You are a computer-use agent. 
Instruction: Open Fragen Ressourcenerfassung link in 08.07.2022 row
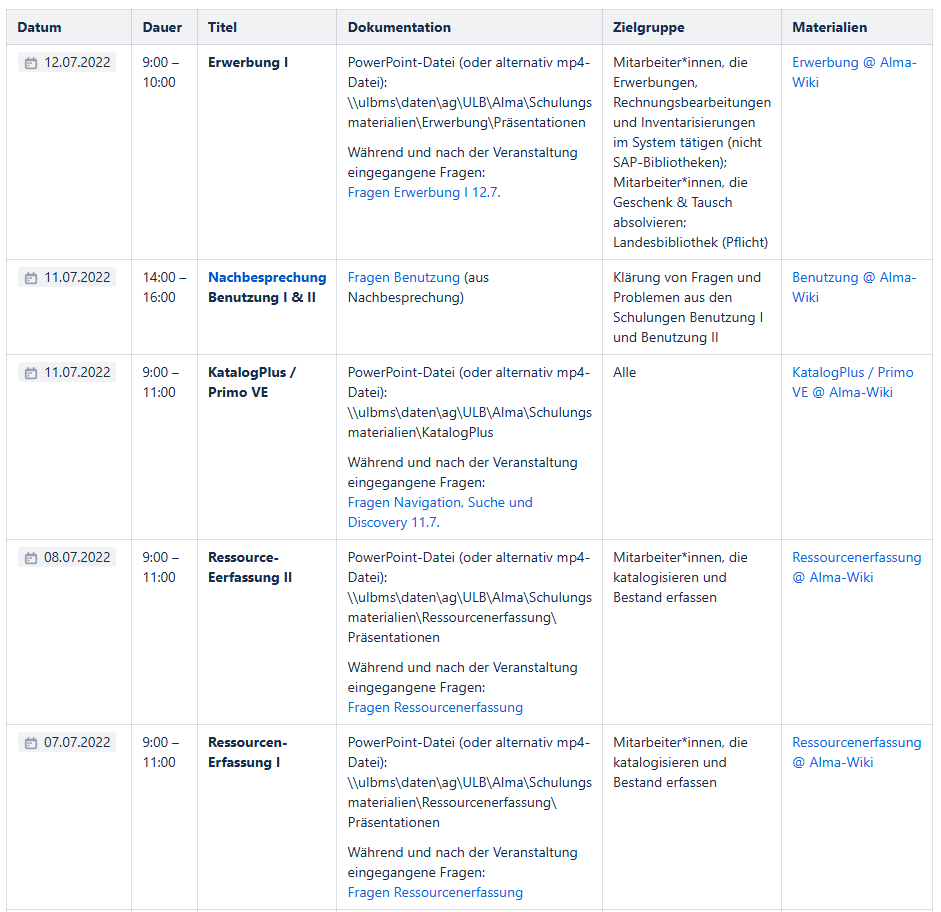coord(435,707)
